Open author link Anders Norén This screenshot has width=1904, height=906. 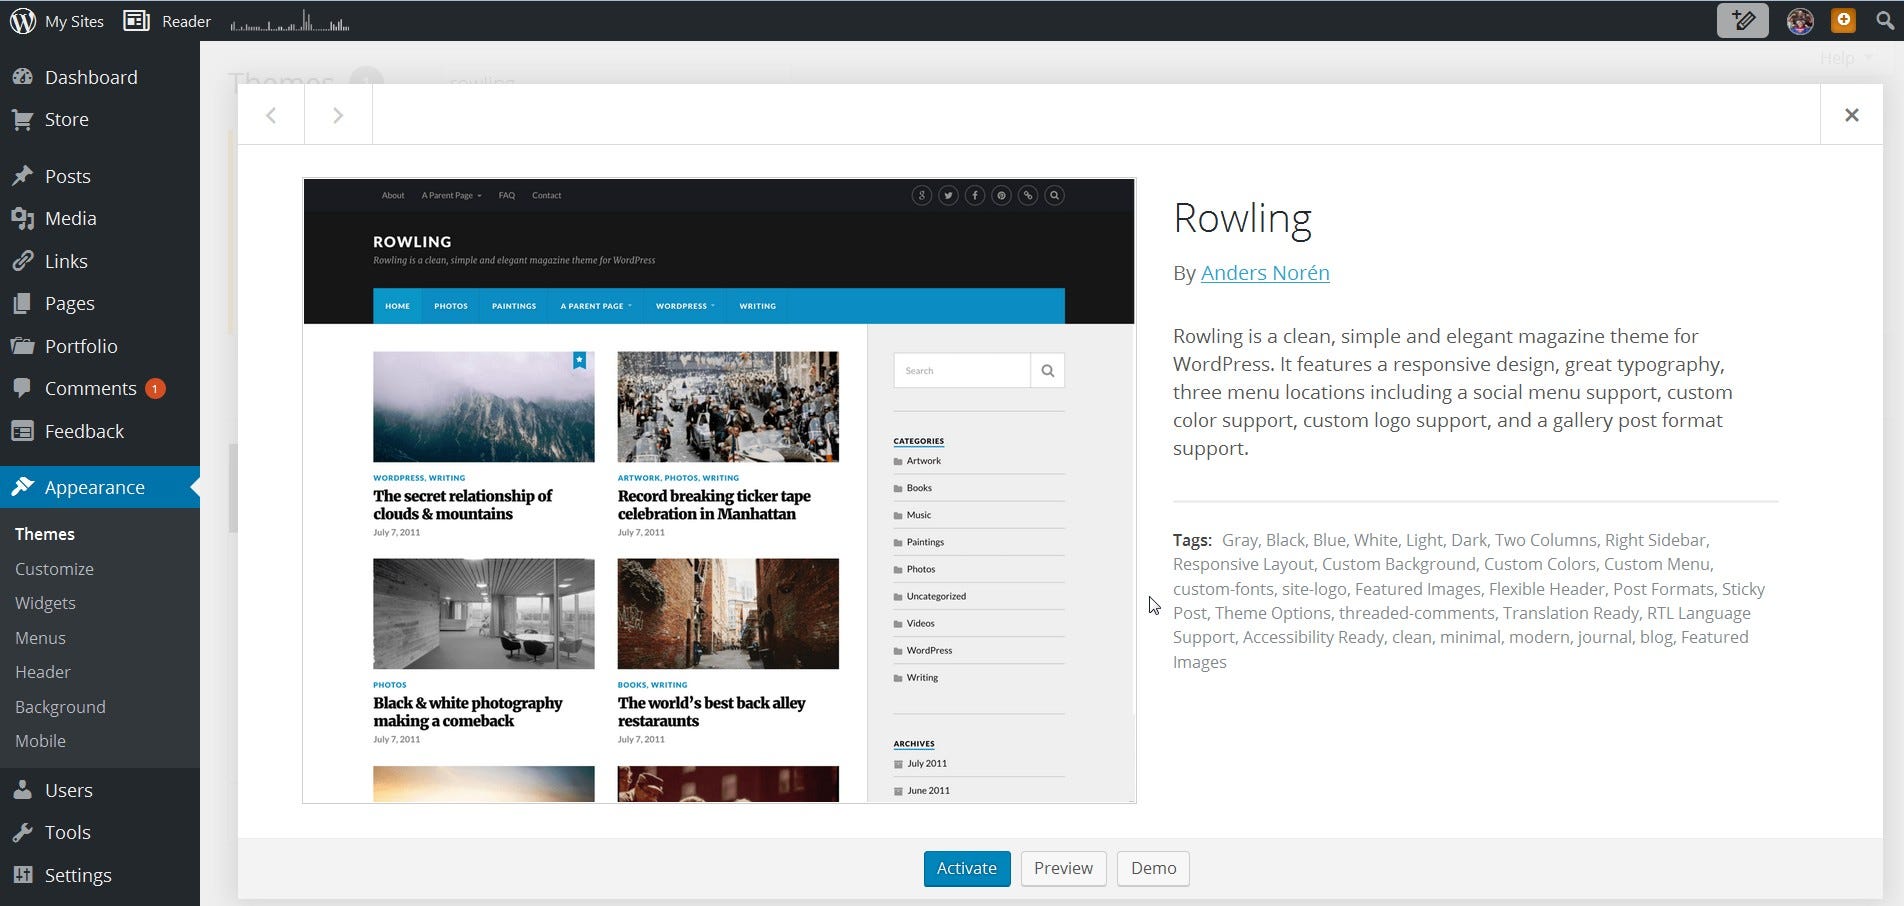click(x=1265, y=273)
